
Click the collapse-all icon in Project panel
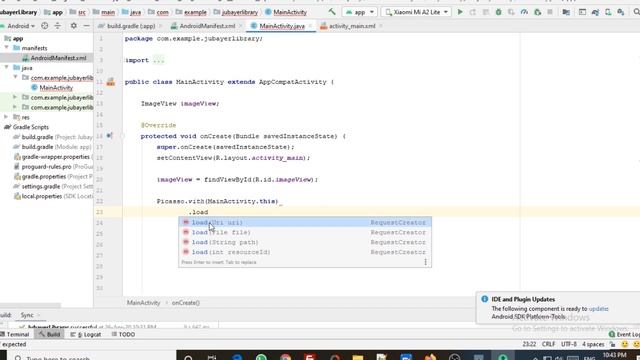(58, 26)
